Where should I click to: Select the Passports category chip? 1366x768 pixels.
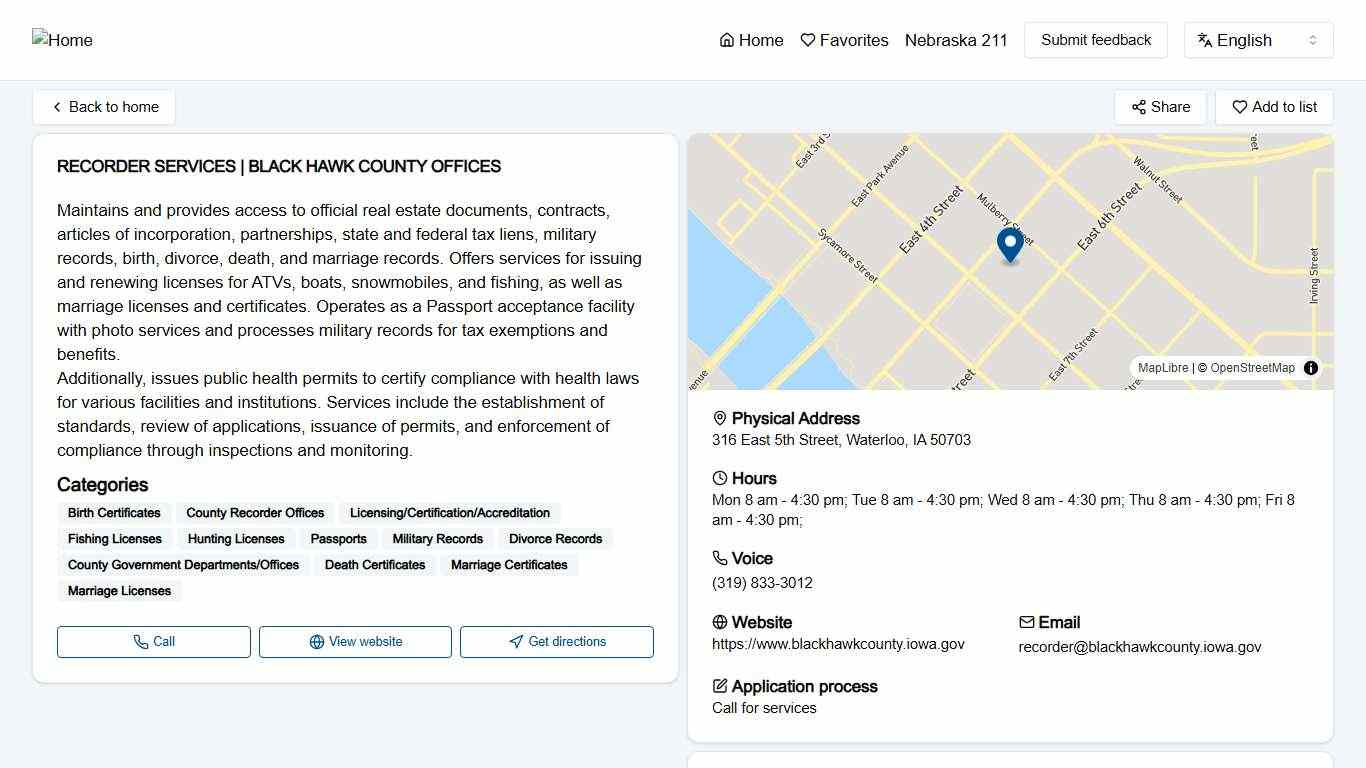tap(338, 539)
